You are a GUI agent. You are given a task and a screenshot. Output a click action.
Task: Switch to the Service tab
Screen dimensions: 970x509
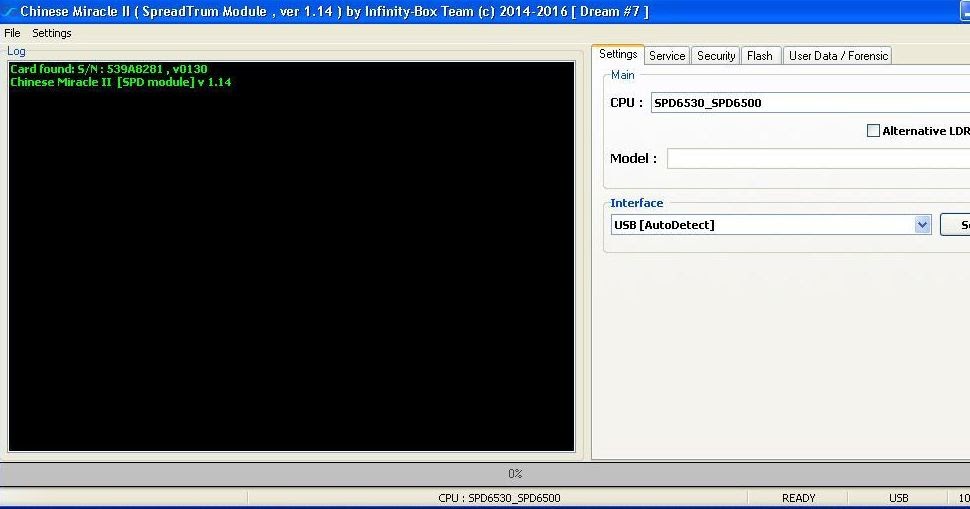click(667, 56)
